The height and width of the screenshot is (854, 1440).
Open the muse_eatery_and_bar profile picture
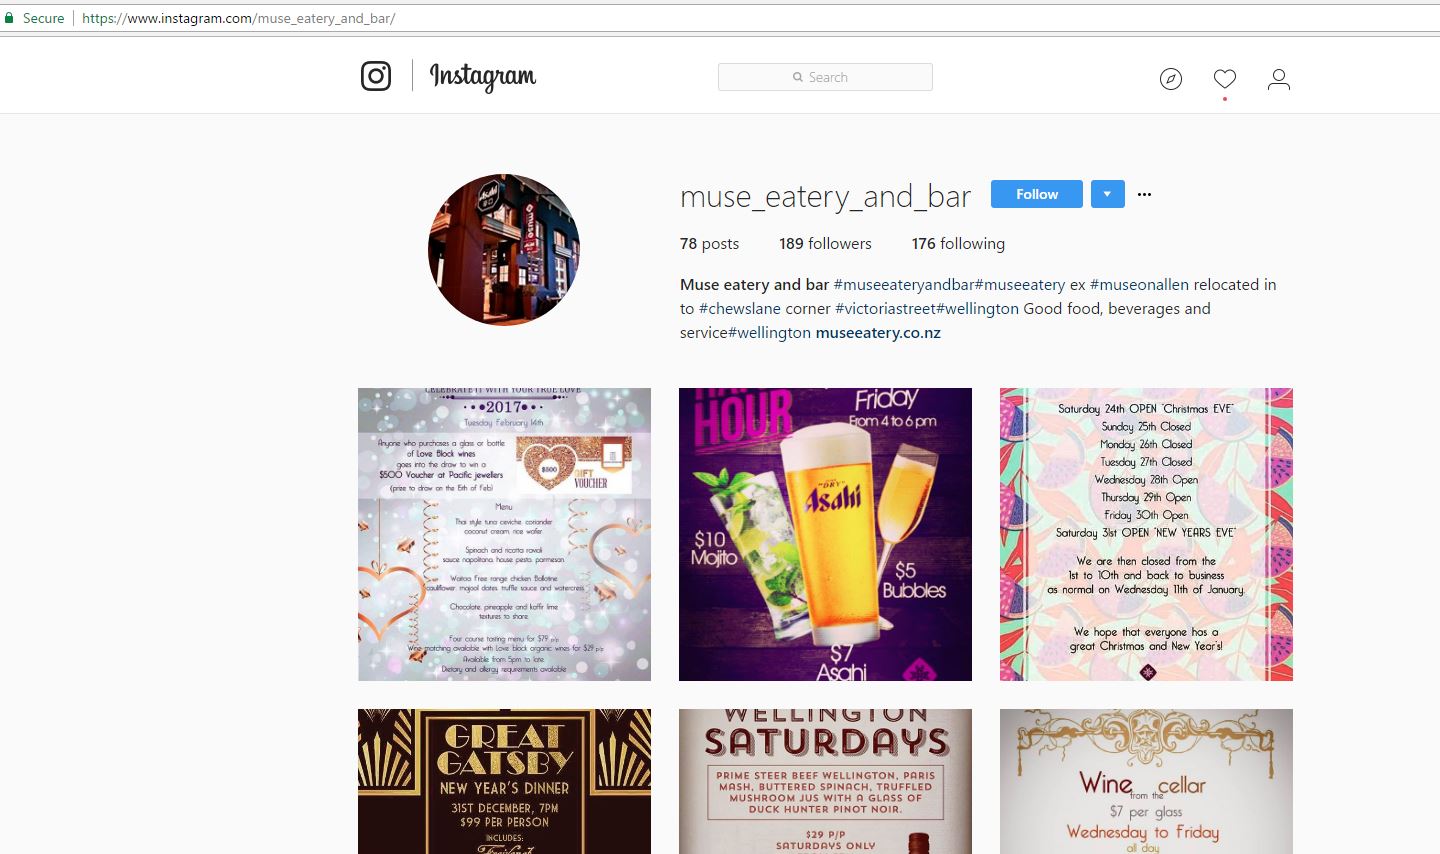504,250
